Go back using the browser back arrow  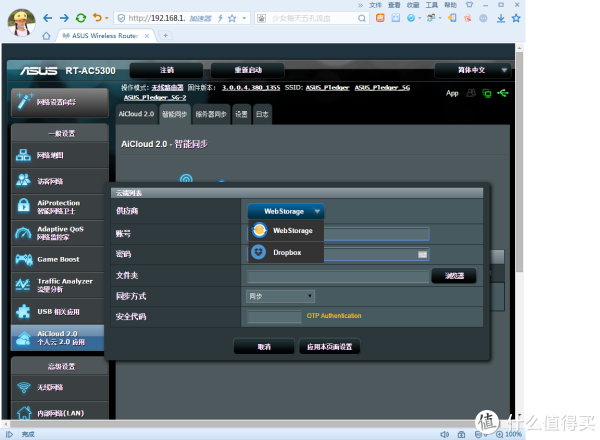pos(47,18)
